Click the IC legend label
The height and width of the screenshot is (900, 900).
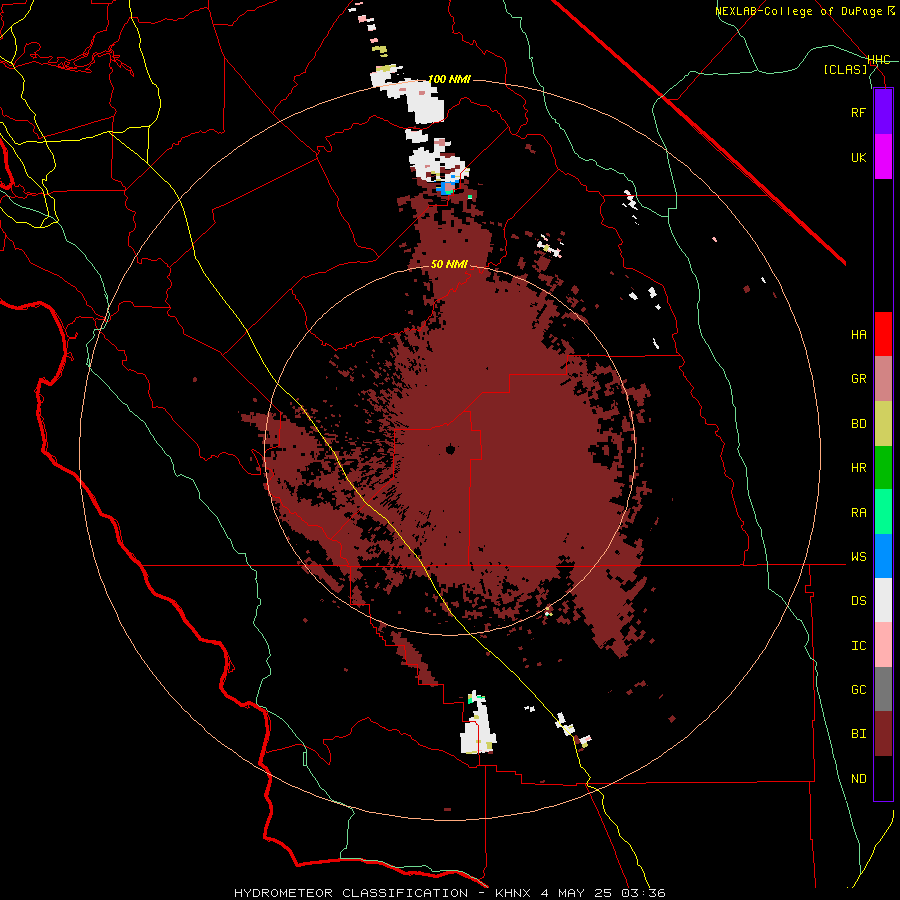tap(858, 646)
